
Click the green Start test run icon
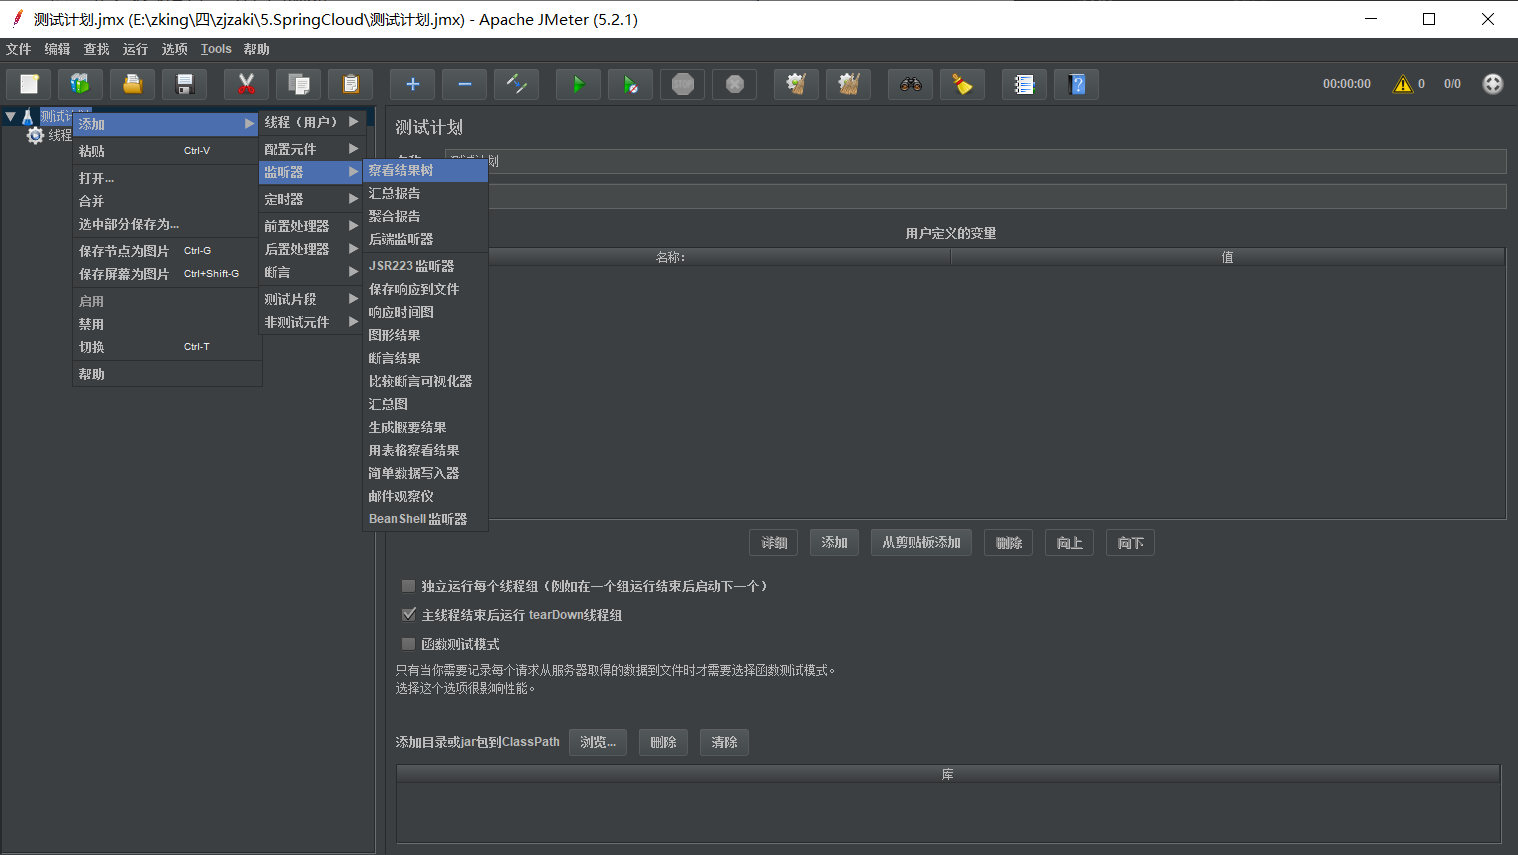coord(578,85)
